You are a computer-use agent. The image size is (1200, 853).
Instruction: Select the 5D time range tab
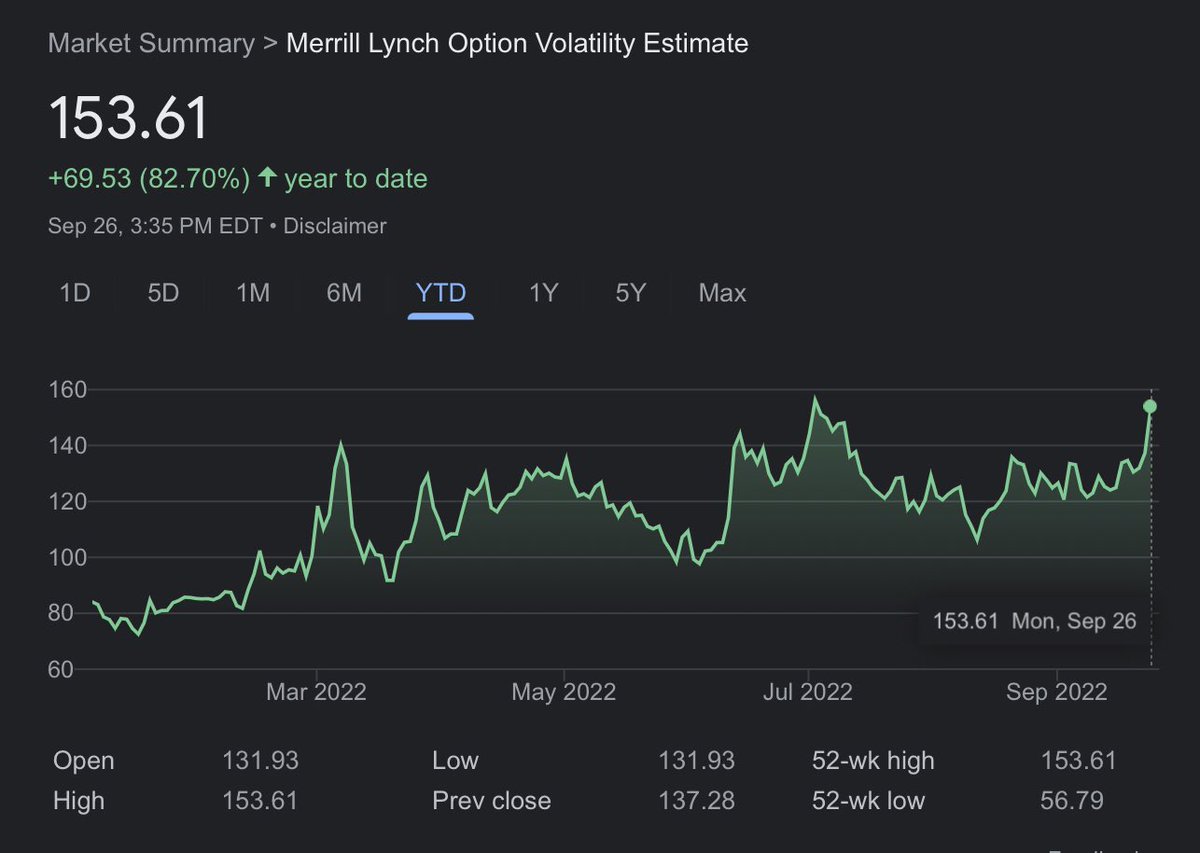tap(163, 293)
